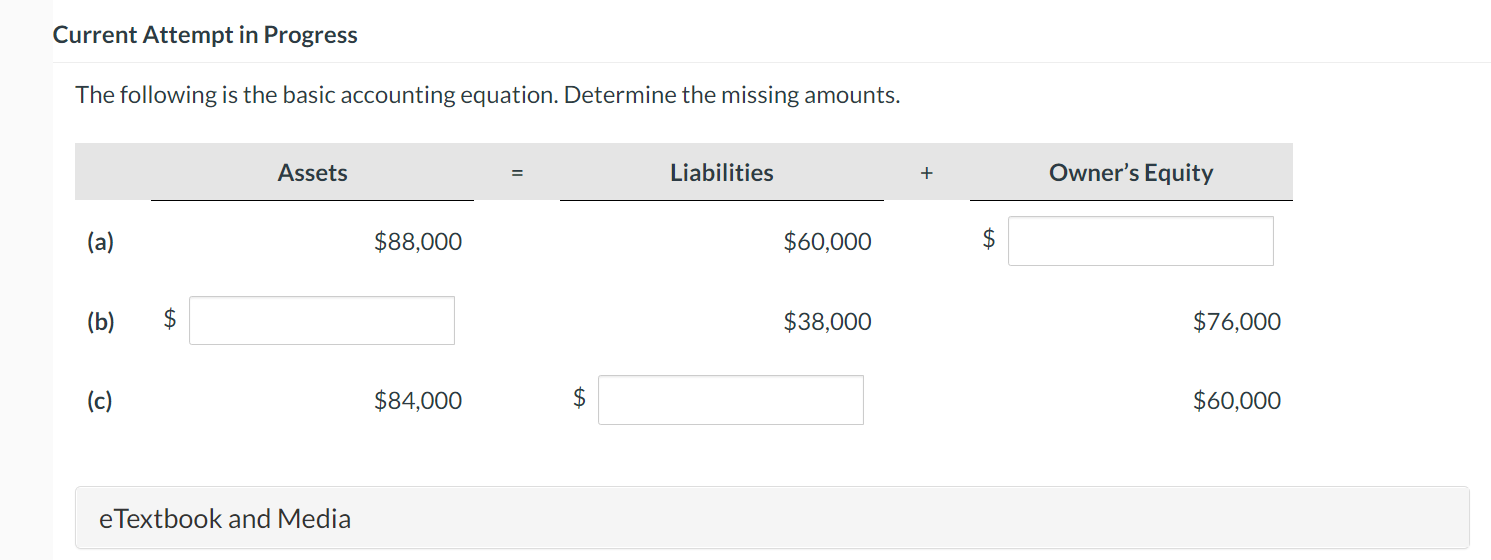This screenshot has width=1491, height=560.
Task: Click the Liabilities column header
Action: click(x=722, y=172)
